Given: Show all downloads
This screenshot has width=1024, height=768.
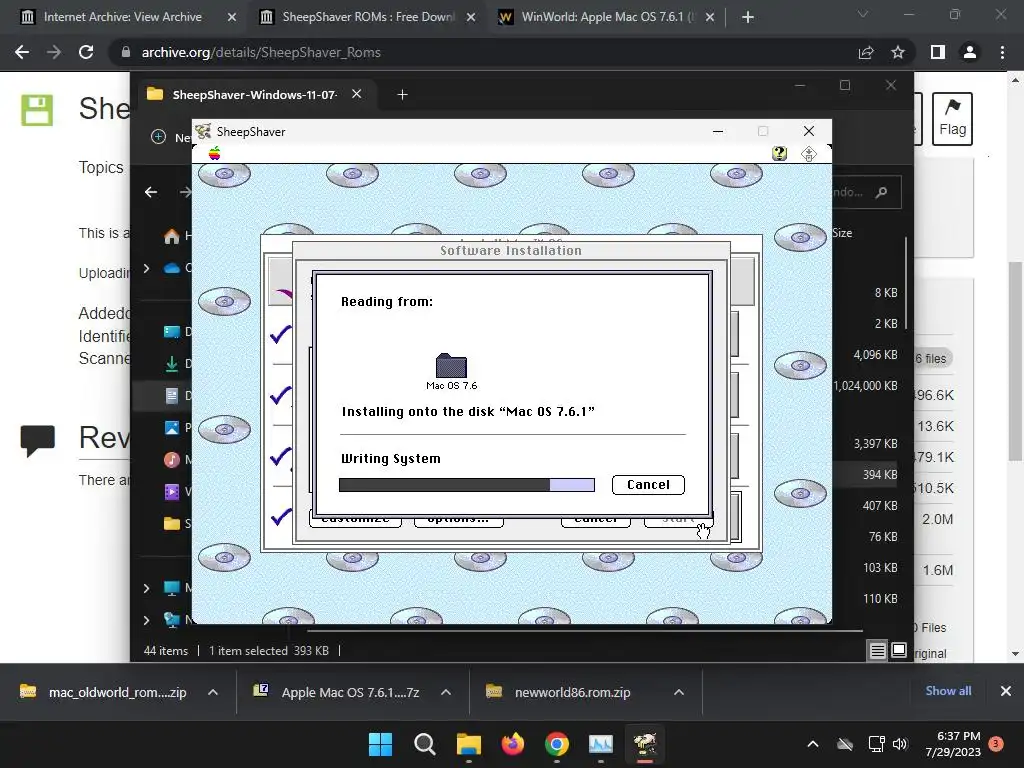Looking at the screenshot, I should coord(948,691).
